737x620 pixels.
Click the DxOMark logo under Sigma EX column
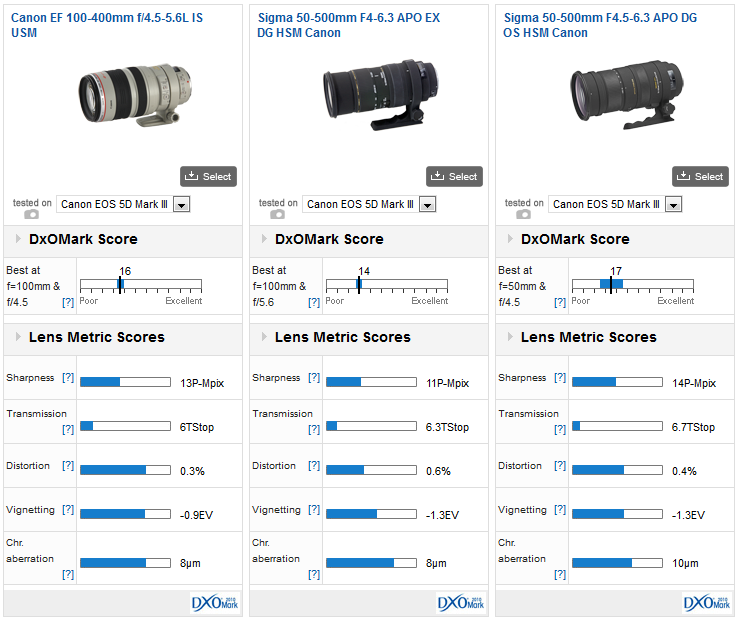(x=461, y=603)
